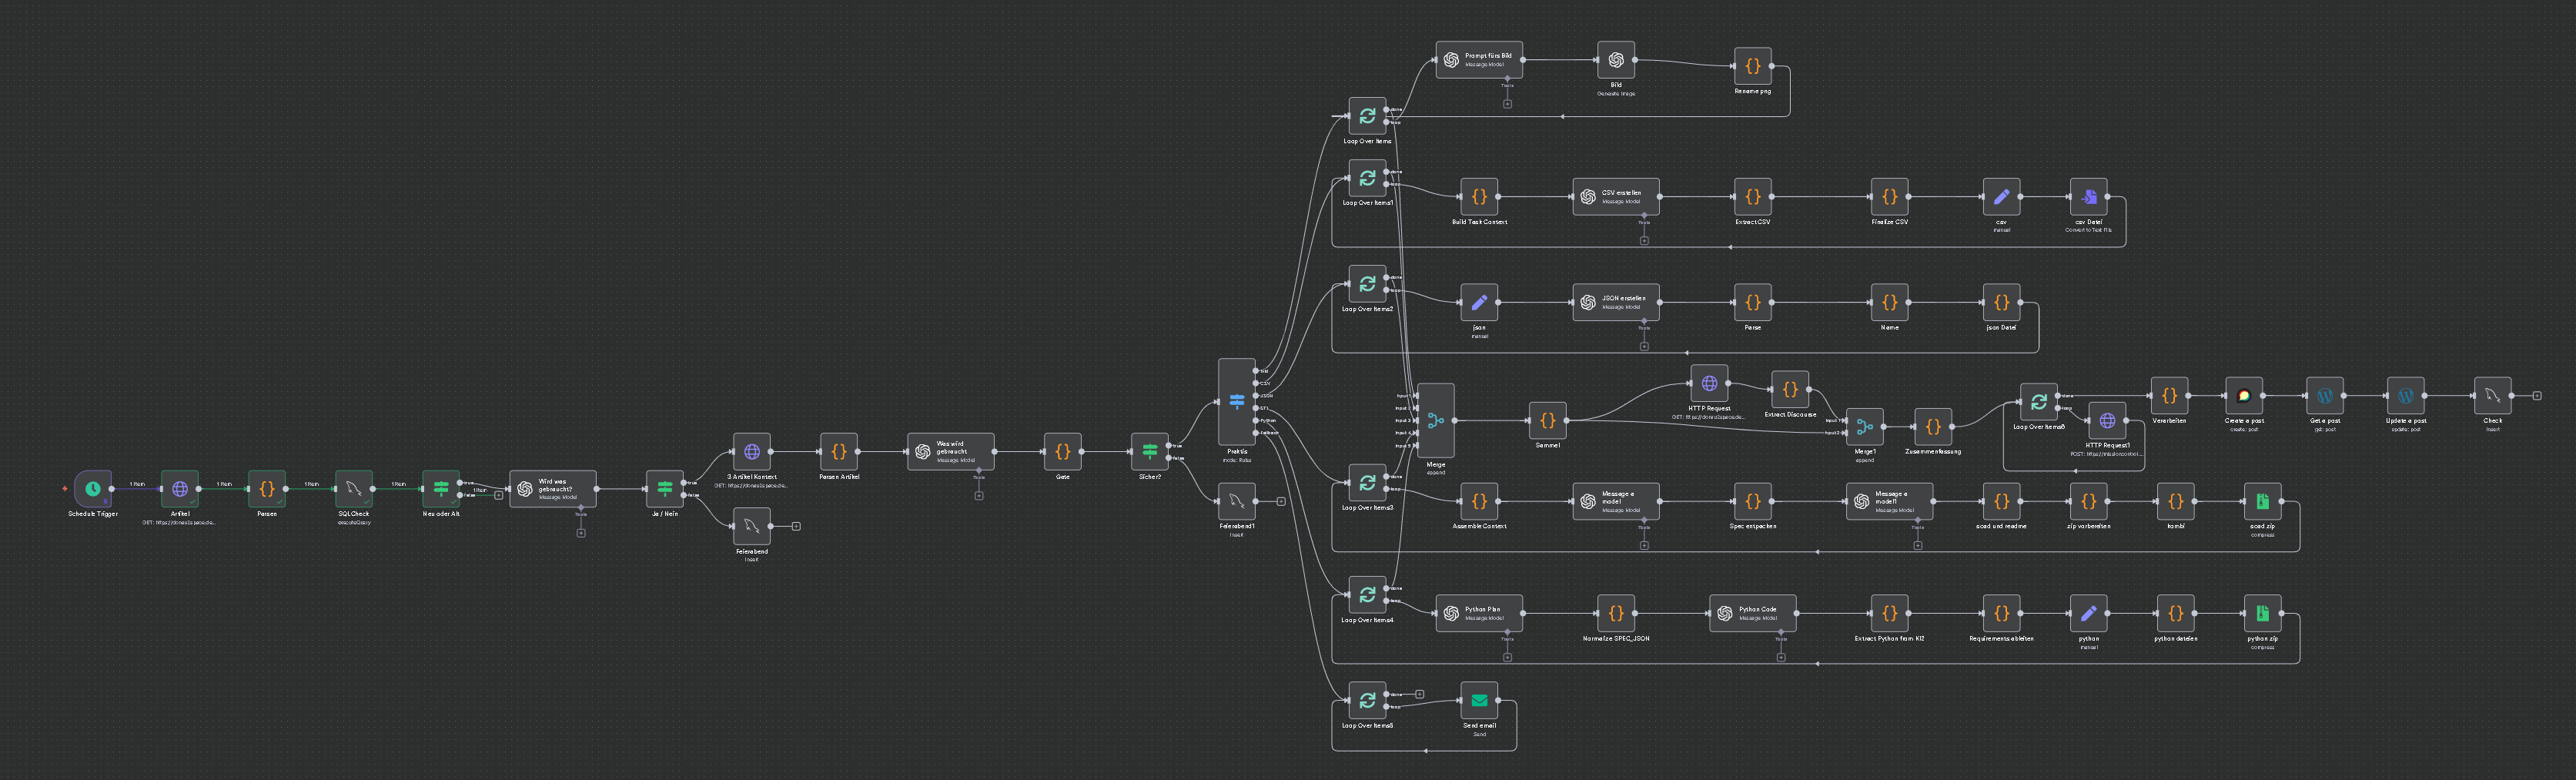Click the Neu oder Alt if-node
The image size is (2576, 780).
(x=441, y=489)
